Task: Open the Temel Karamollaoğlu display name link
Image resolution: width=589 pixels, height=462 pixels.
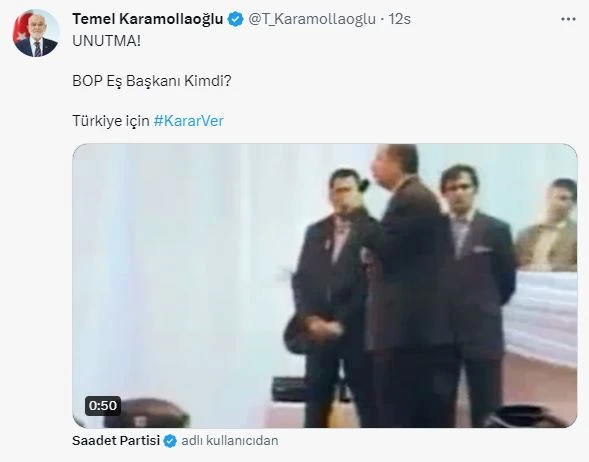Action: coord(148,19)
